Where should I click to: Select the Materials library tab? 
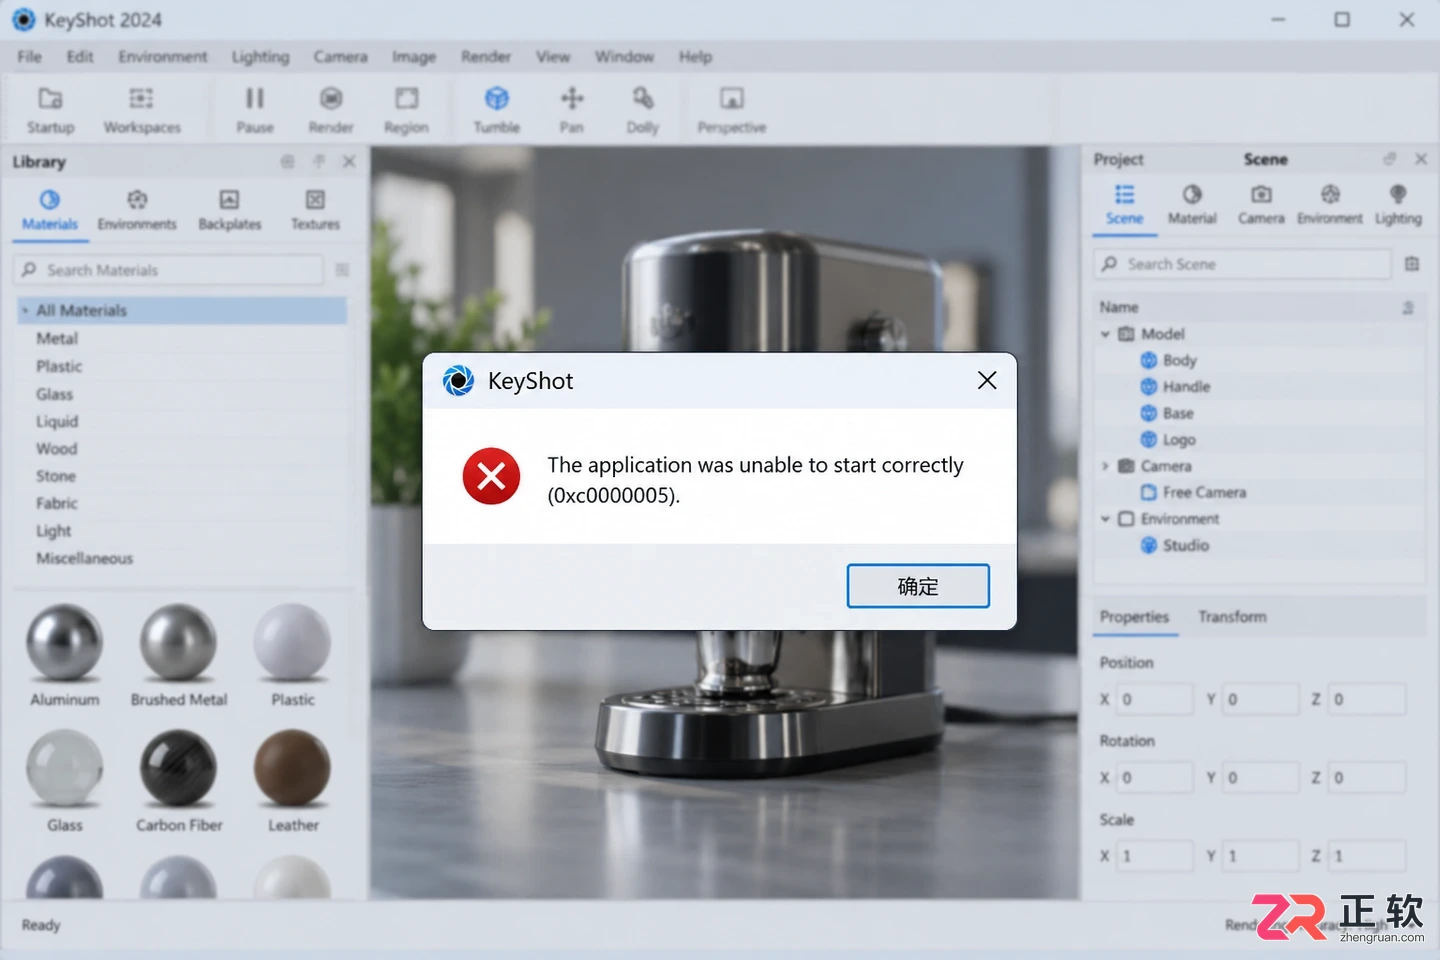tap(50, 210)
